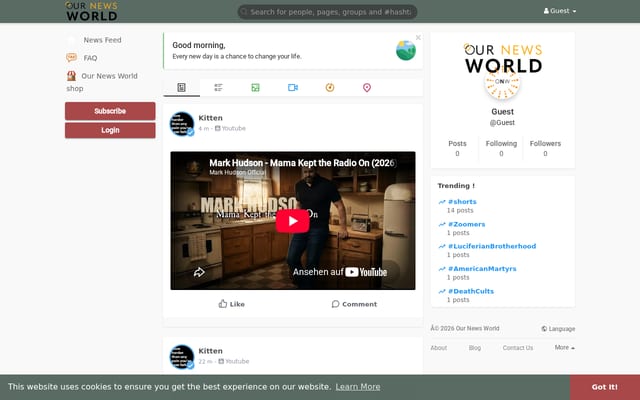
Task: Switch to the videos filter tab
Action: 293,87
